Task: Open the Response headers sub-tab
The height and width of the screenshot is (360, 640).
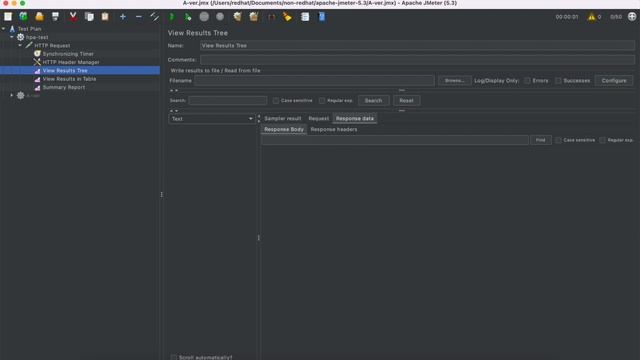Action: point(334,129)
